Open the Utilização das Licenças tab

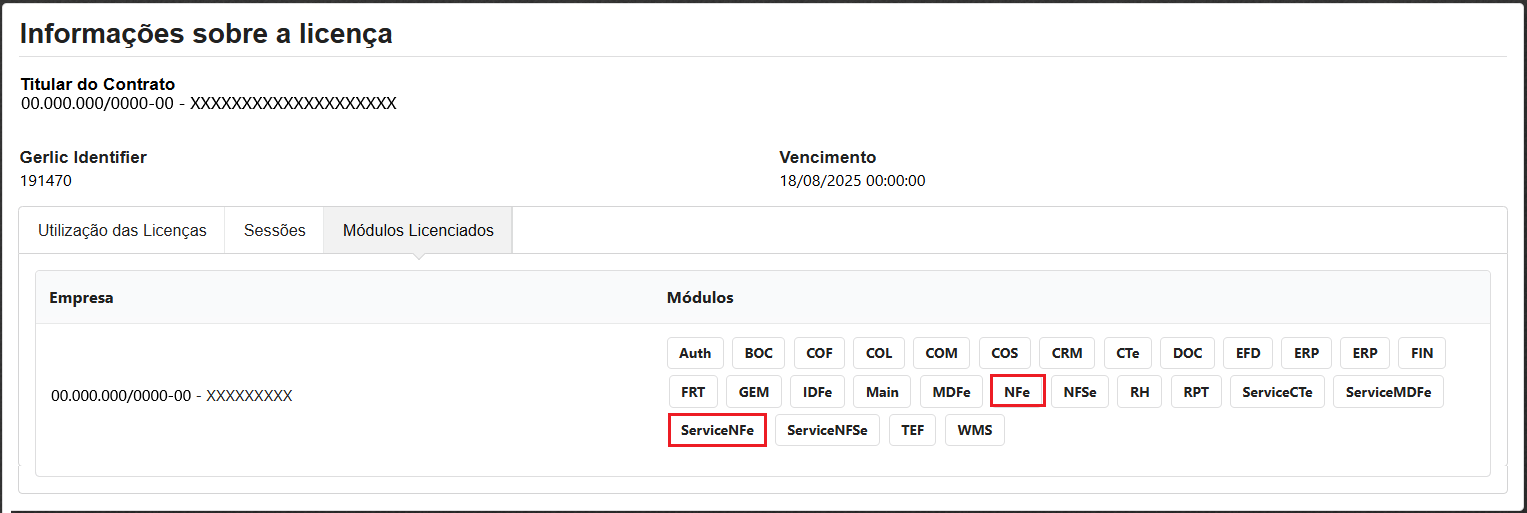(x=122, y=230)
